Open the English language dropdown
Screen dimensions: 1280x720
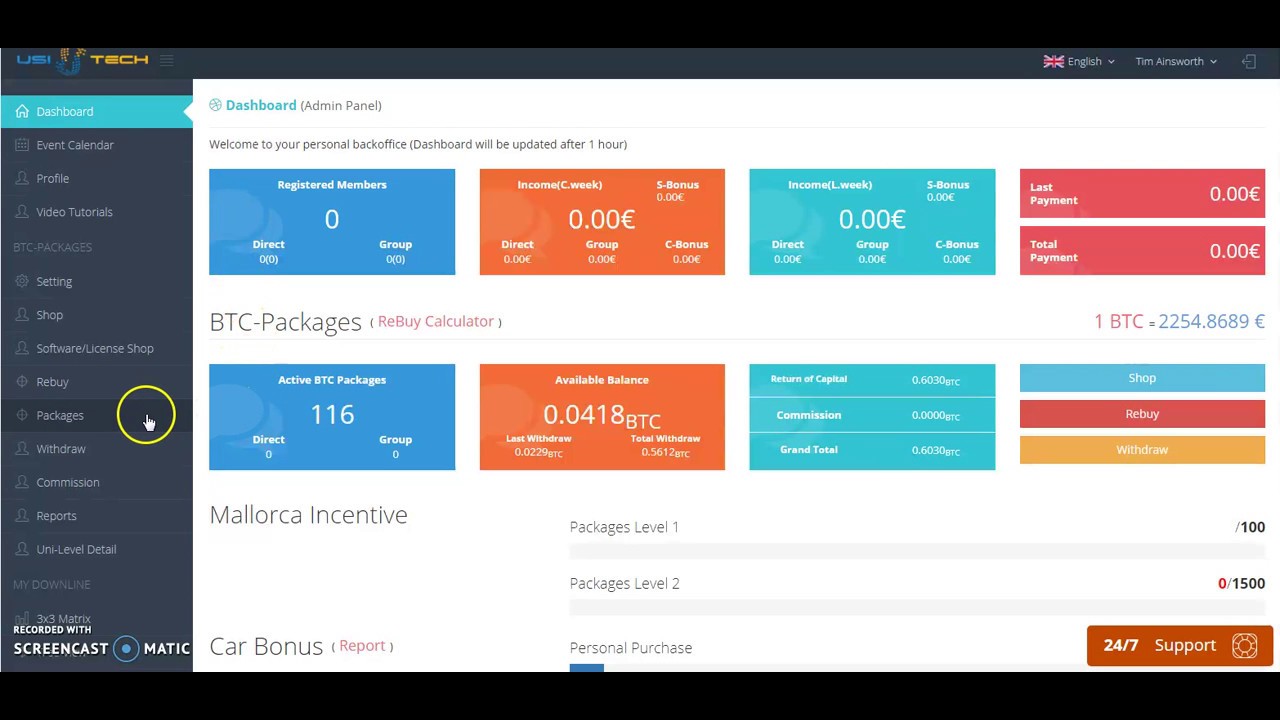coord(1079,61)
